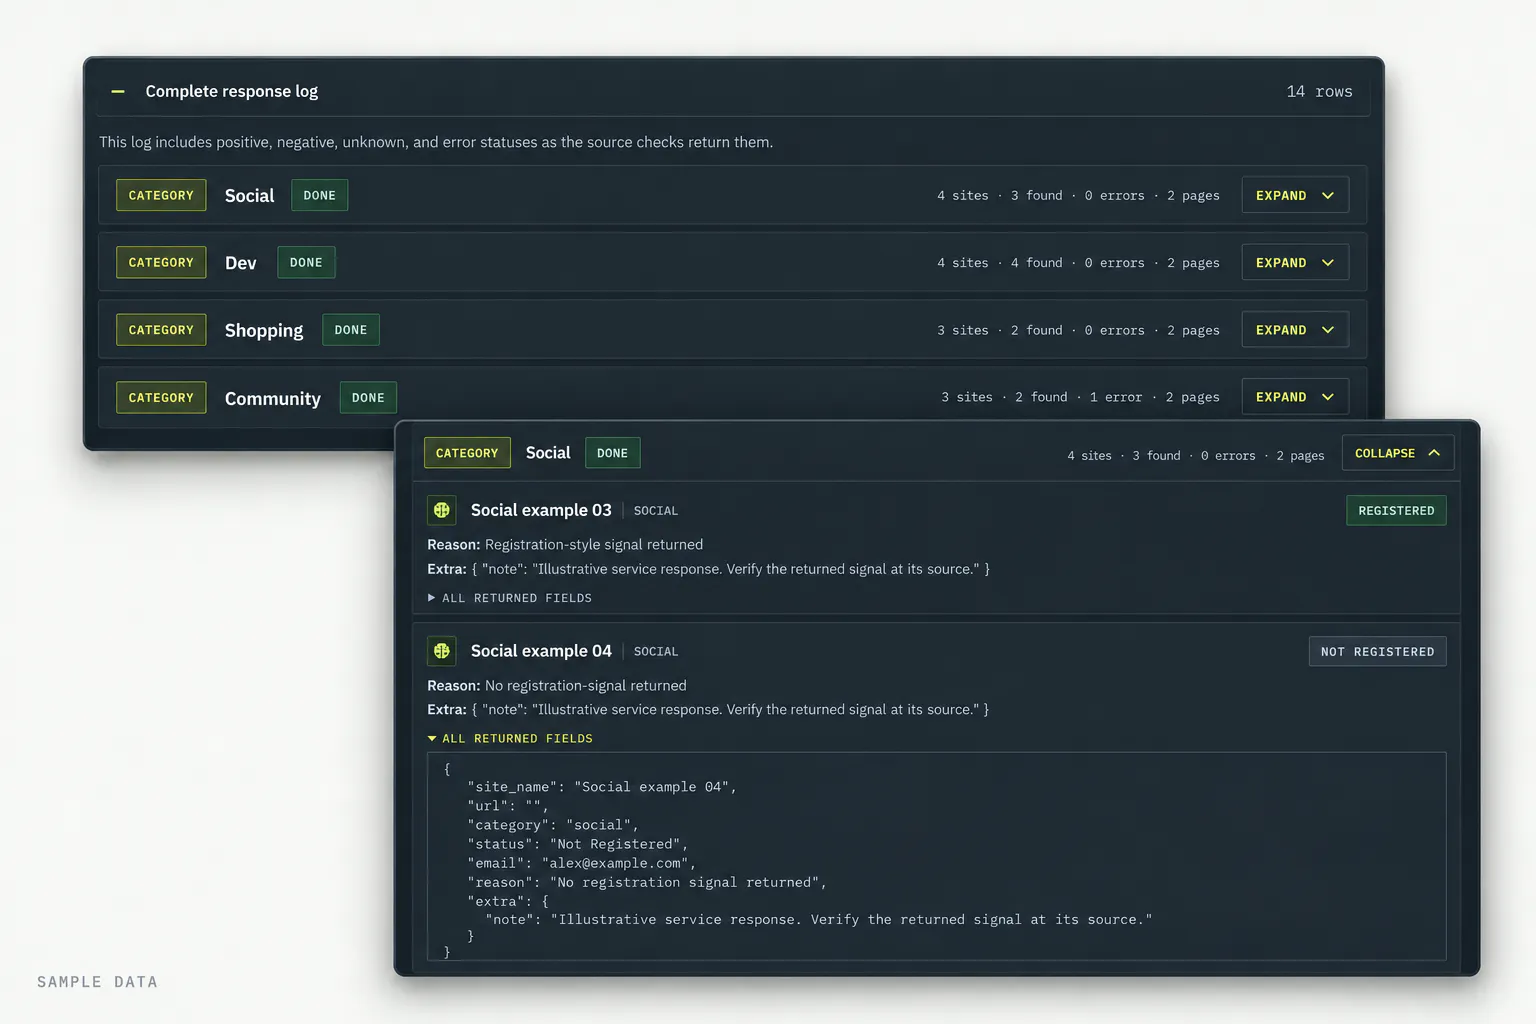
Task: Click the "site_name": "Social example 04" JSON line
Action: click(602, 787)
